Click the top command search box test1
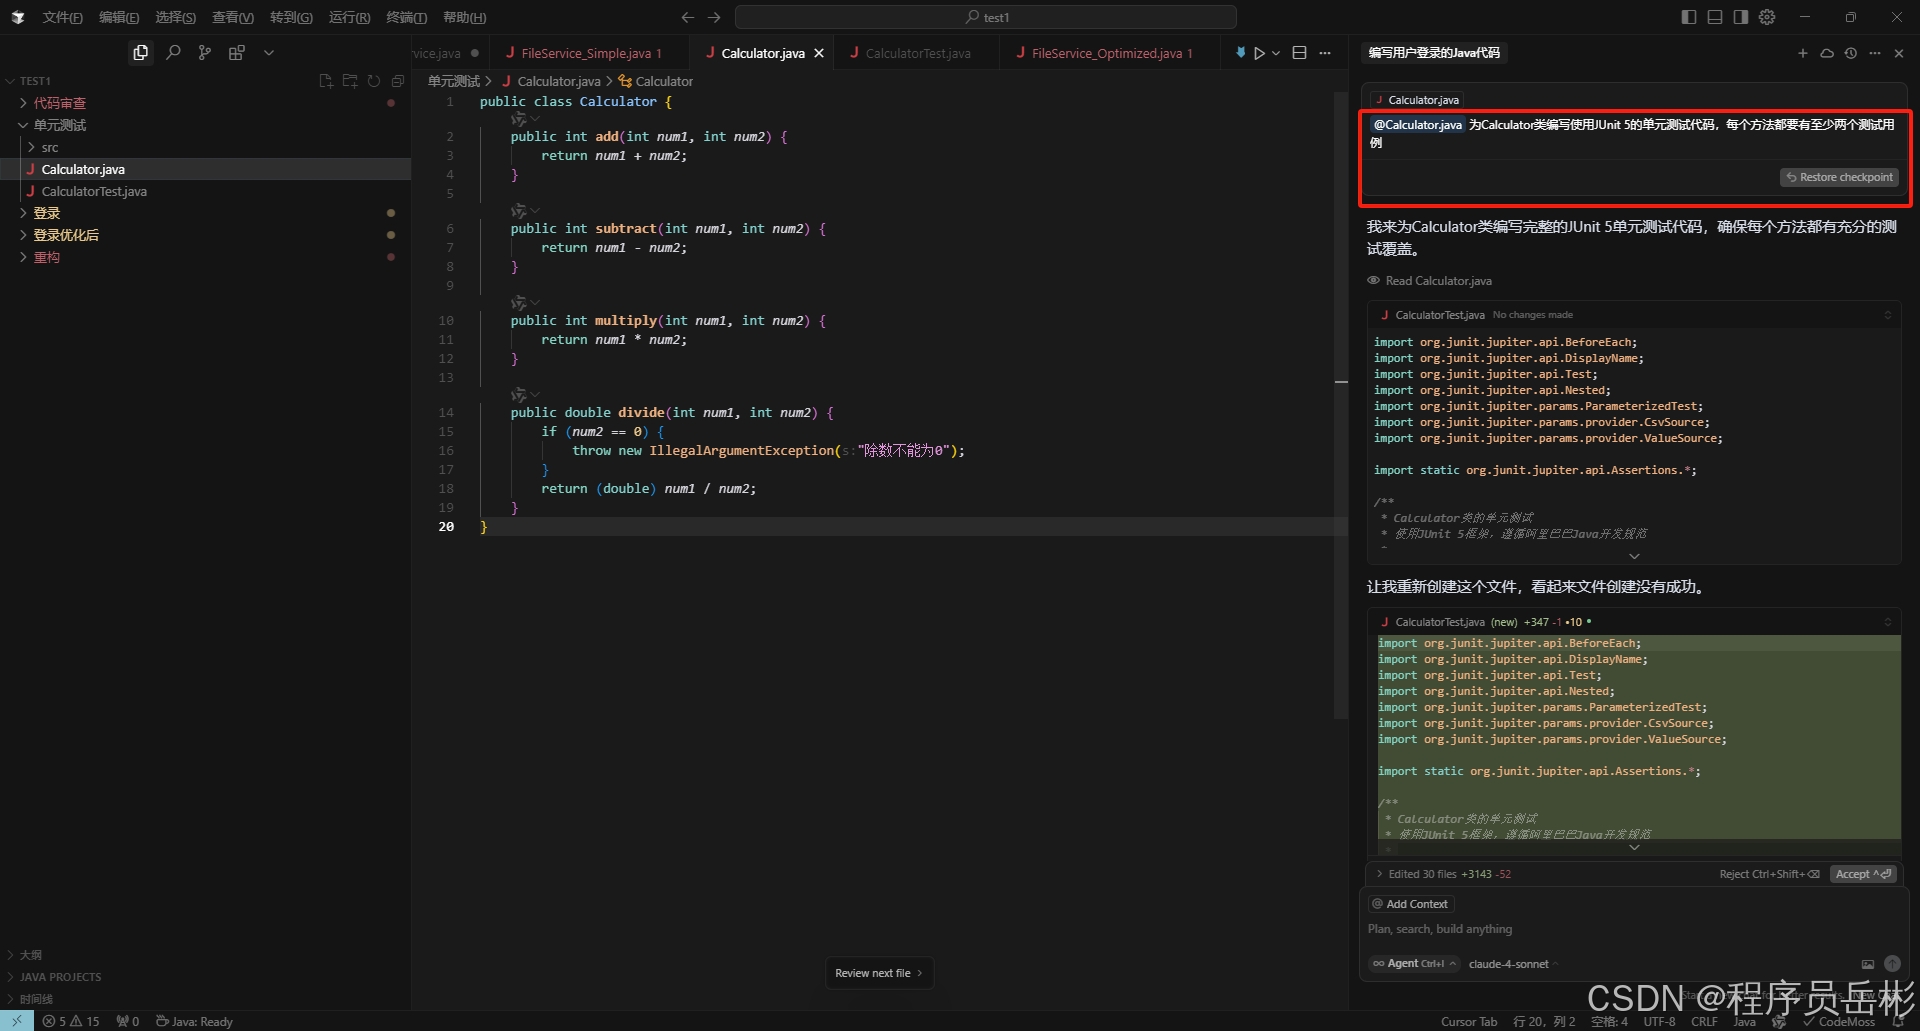 coord(986,17)
